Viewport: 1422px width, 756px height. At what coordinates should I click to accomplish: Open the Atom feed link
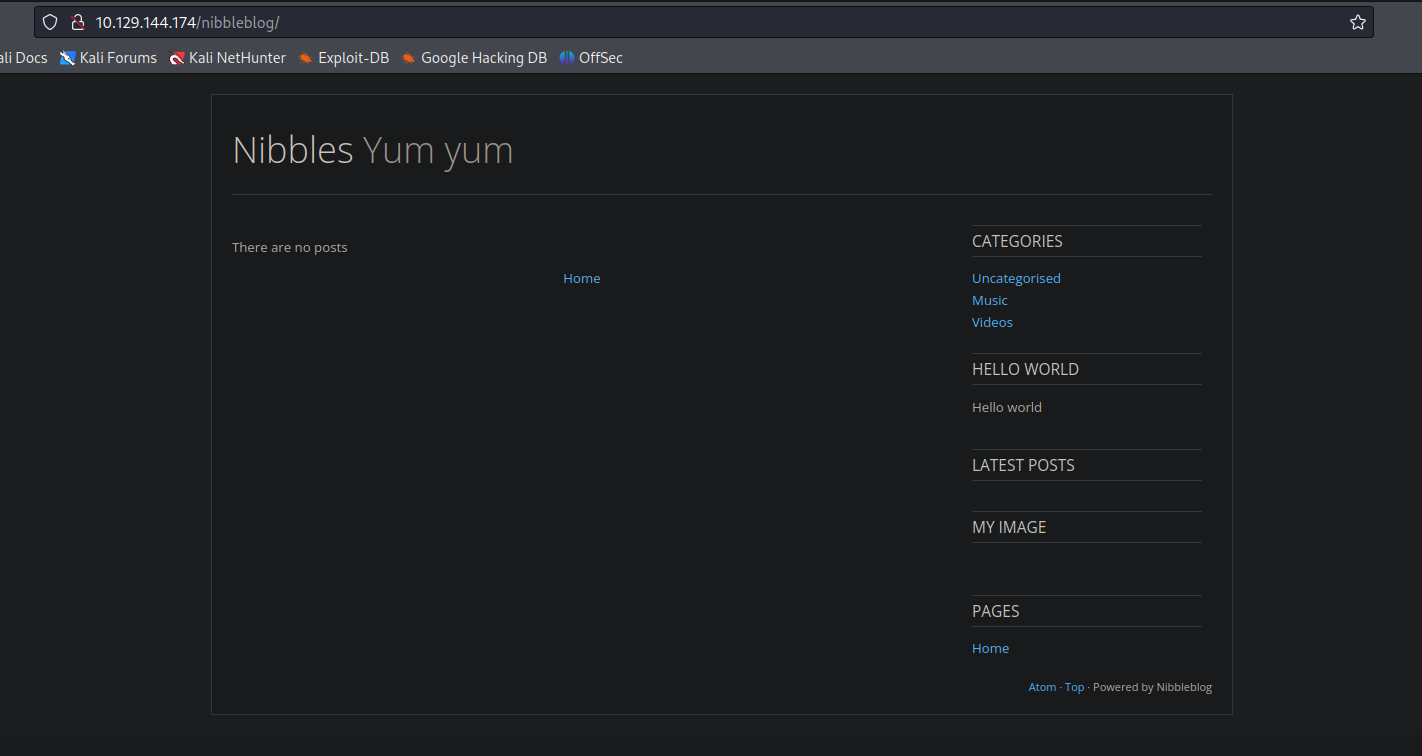pos(1042,687)
